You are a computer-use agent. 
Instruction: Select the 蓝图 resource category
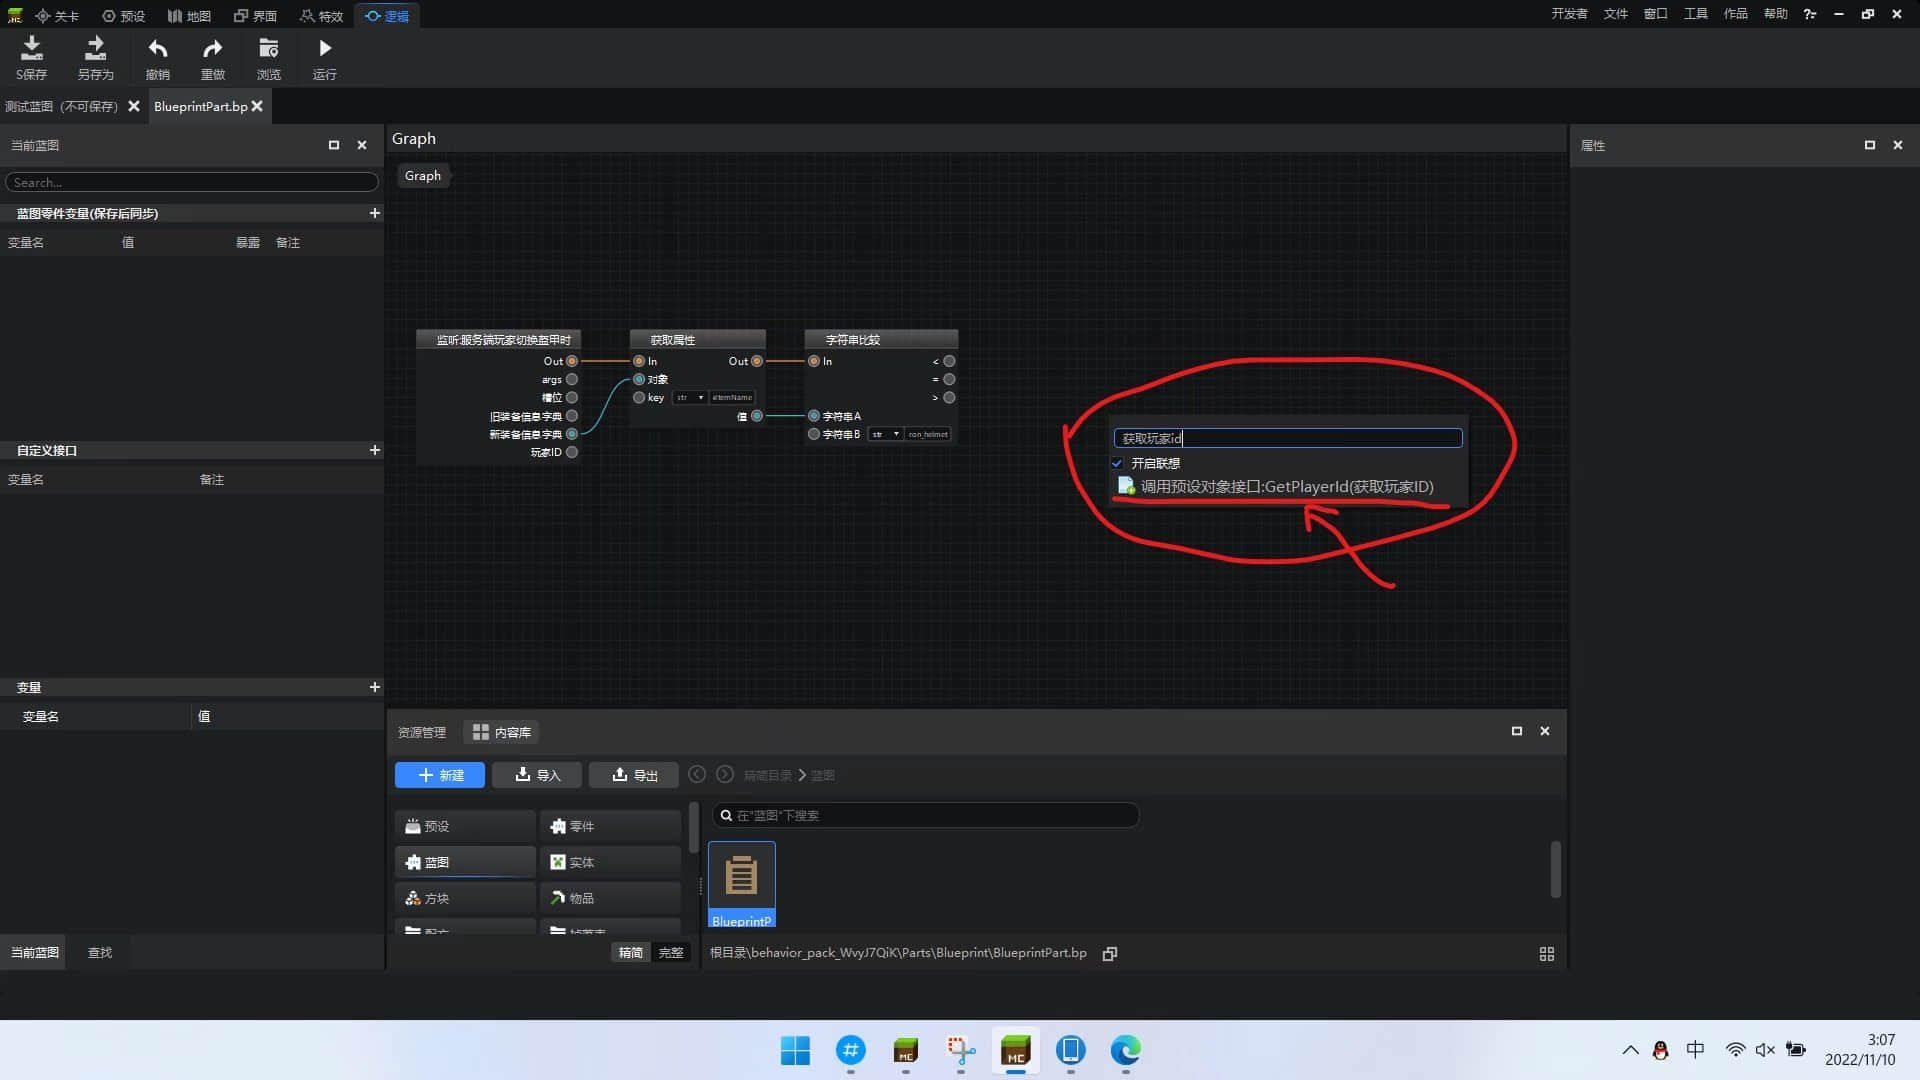click(x=465, y=862)
